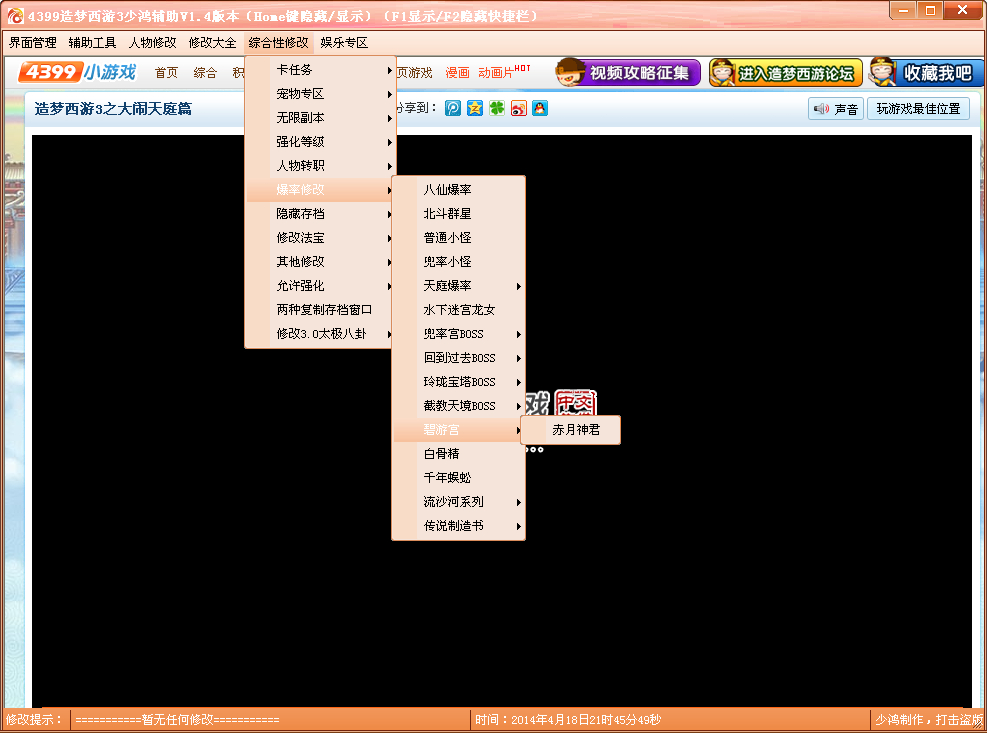Expand 玲珑宝塔BOSS submenu
Screen dimensions: 987x733
(x=458, y=381)
